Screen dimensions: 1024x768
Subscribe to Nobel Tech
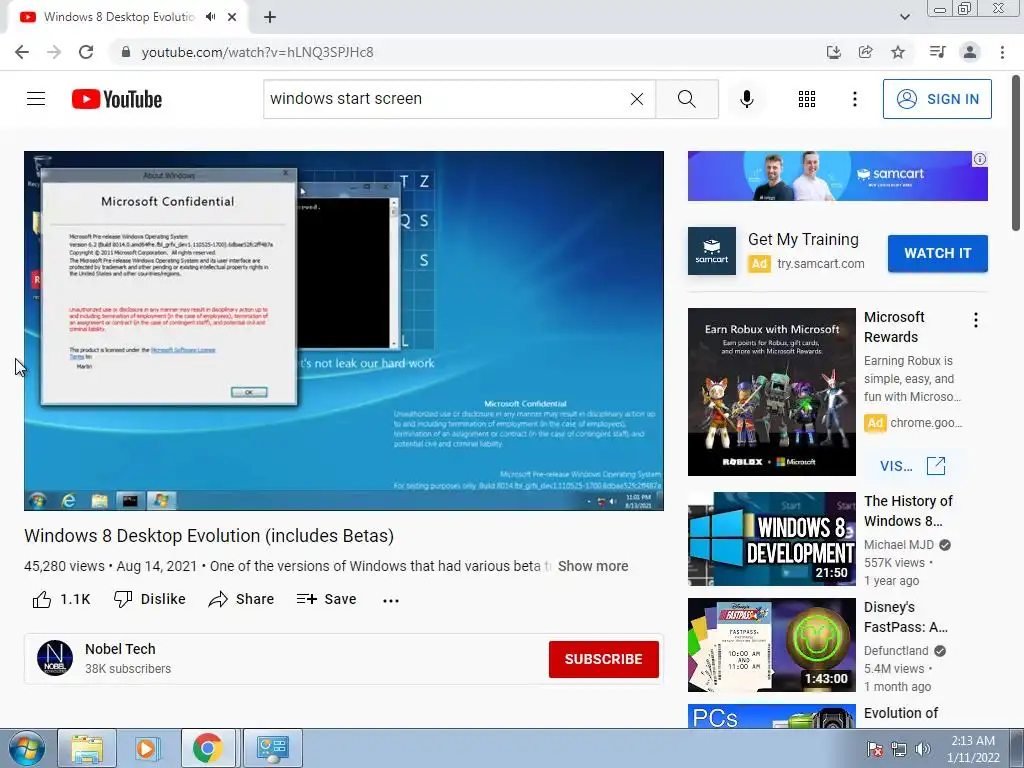tap(603, 659)
